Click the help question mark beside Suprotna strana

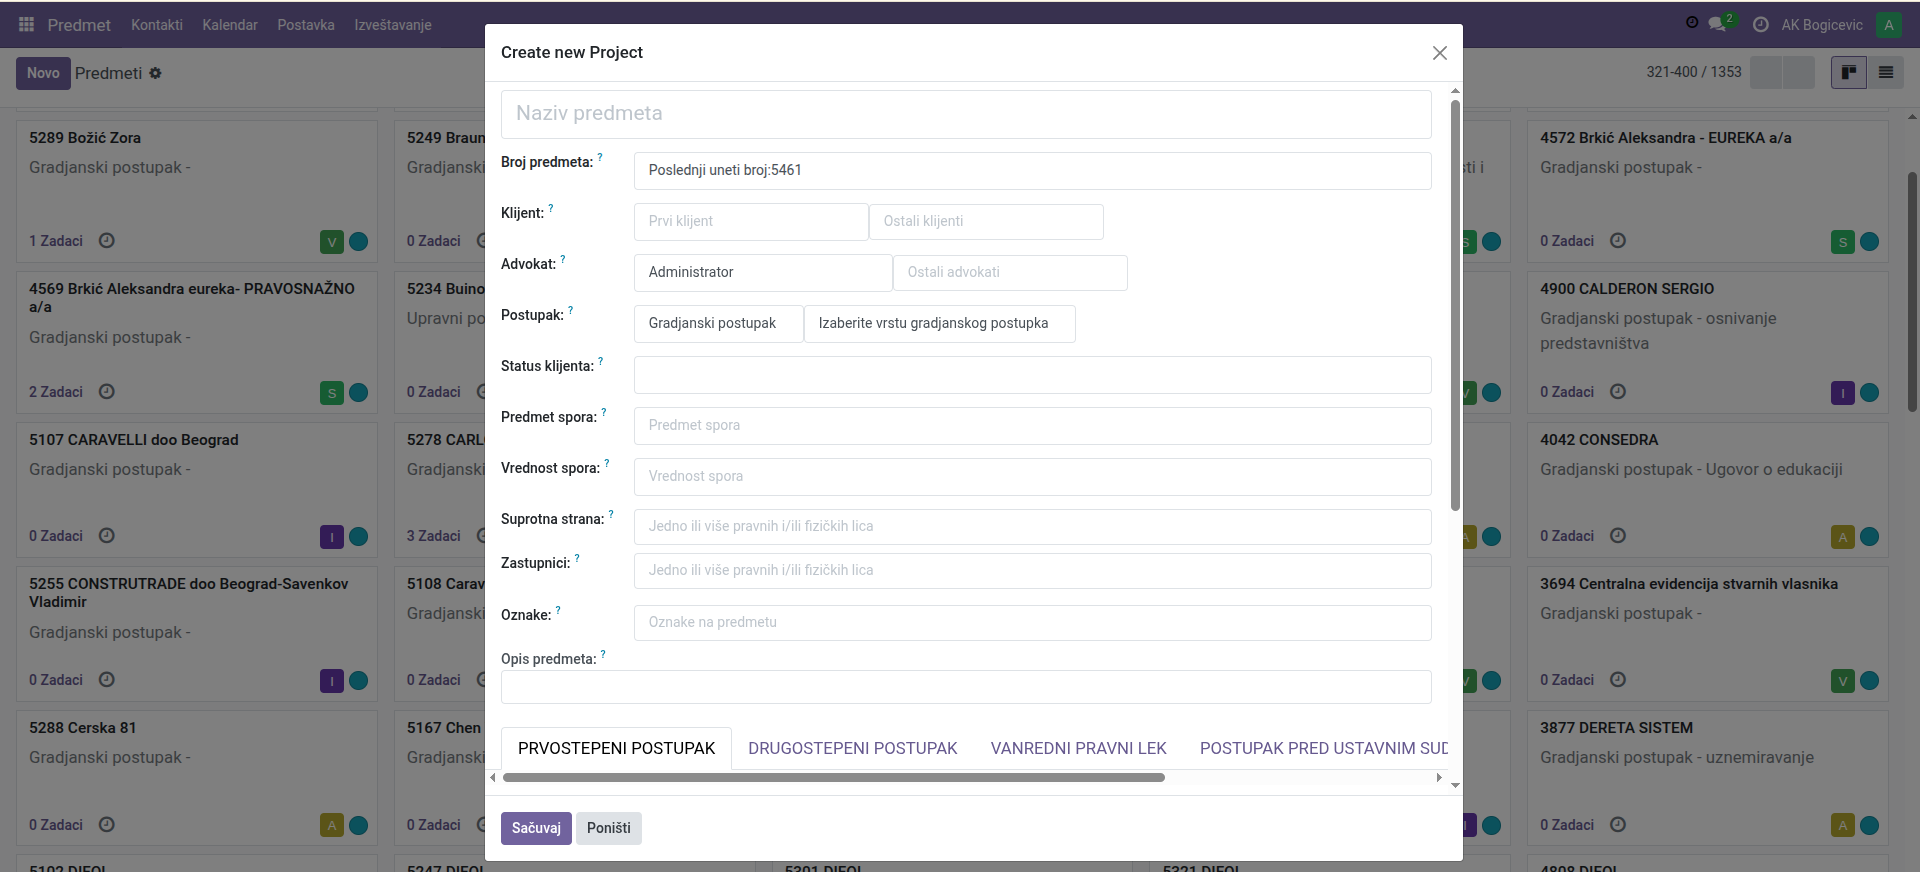point(611,515)
